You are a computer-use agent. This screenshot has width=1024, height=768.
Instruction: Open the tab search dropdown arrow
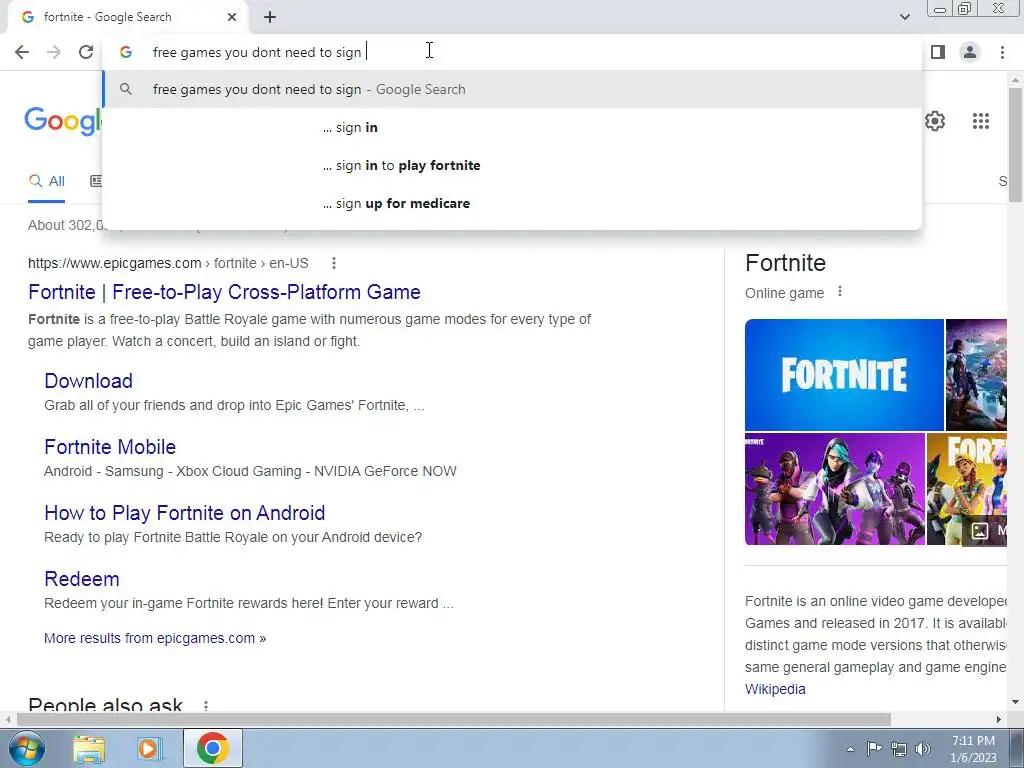point(904,17)
